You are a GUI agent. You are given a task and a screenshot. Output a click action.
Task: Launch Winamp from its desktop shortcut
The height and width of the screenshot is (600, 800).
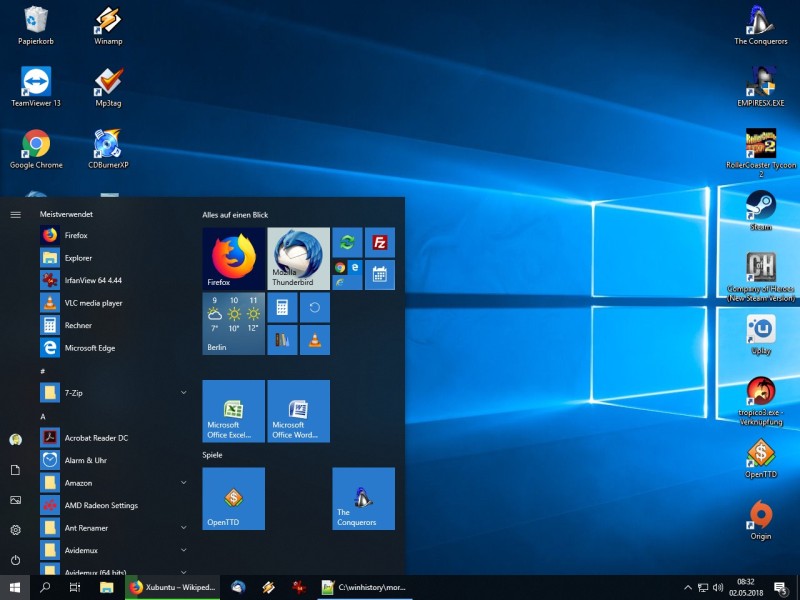pyautogui.click(x=108, y=26)
